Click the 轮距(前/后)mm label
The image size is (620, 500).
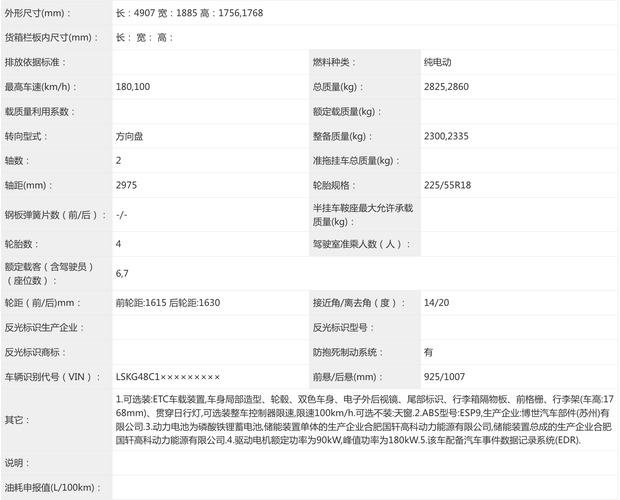42,303
